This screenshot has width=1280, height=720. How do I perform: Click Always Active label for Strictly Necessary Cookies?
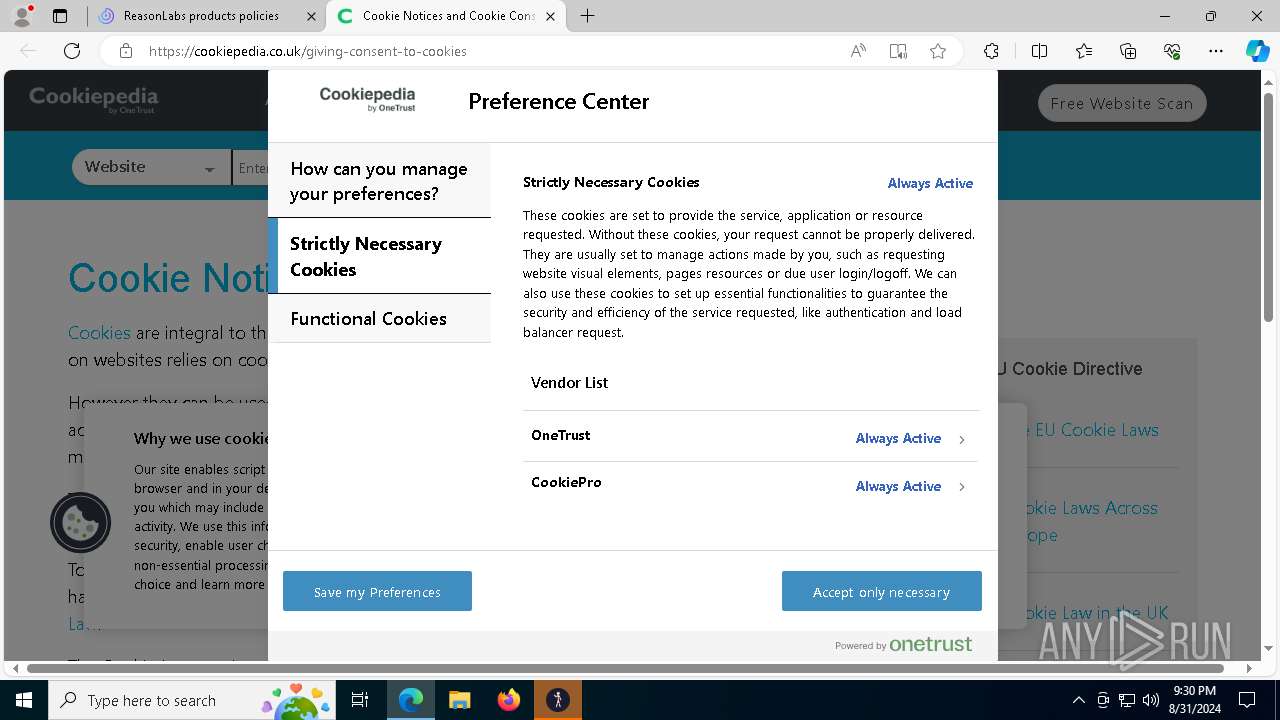tap(930, 183)
